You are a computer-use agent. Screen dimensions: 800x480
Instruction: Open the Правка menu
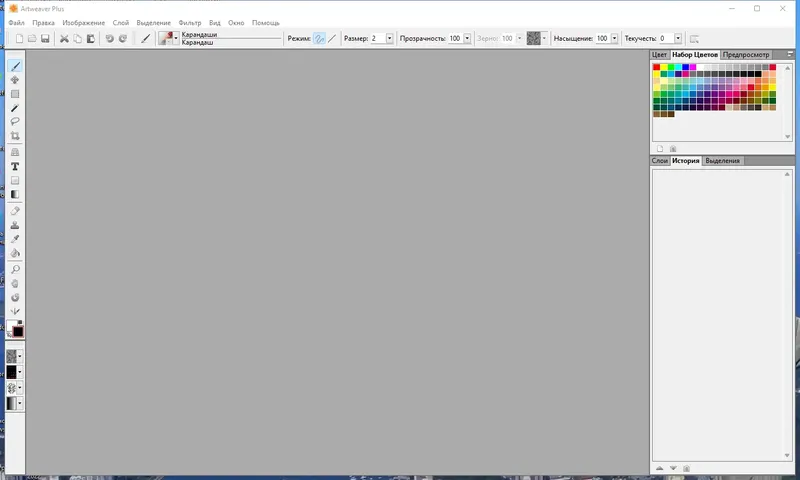pos(43,23)
